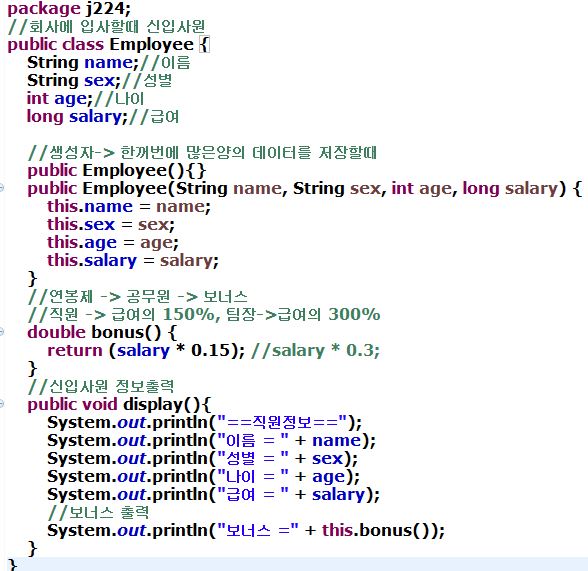
Task: Collapse the Employee parameterized constructor fold marker
Action: point(2,187)
